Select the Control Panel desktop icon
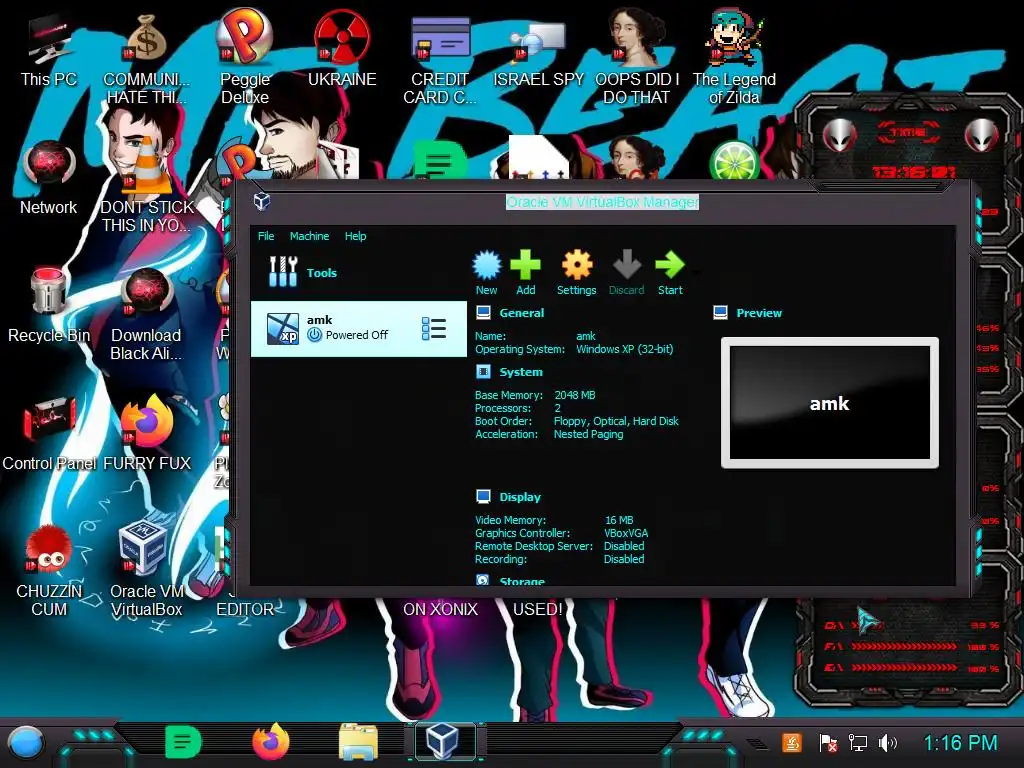 pyautogui.click(x=50, y=434)
